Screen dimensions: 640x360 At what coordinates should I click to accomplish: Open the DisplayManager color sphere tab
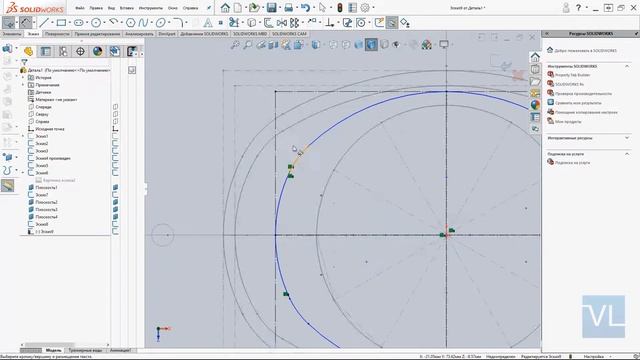[98, 51]
